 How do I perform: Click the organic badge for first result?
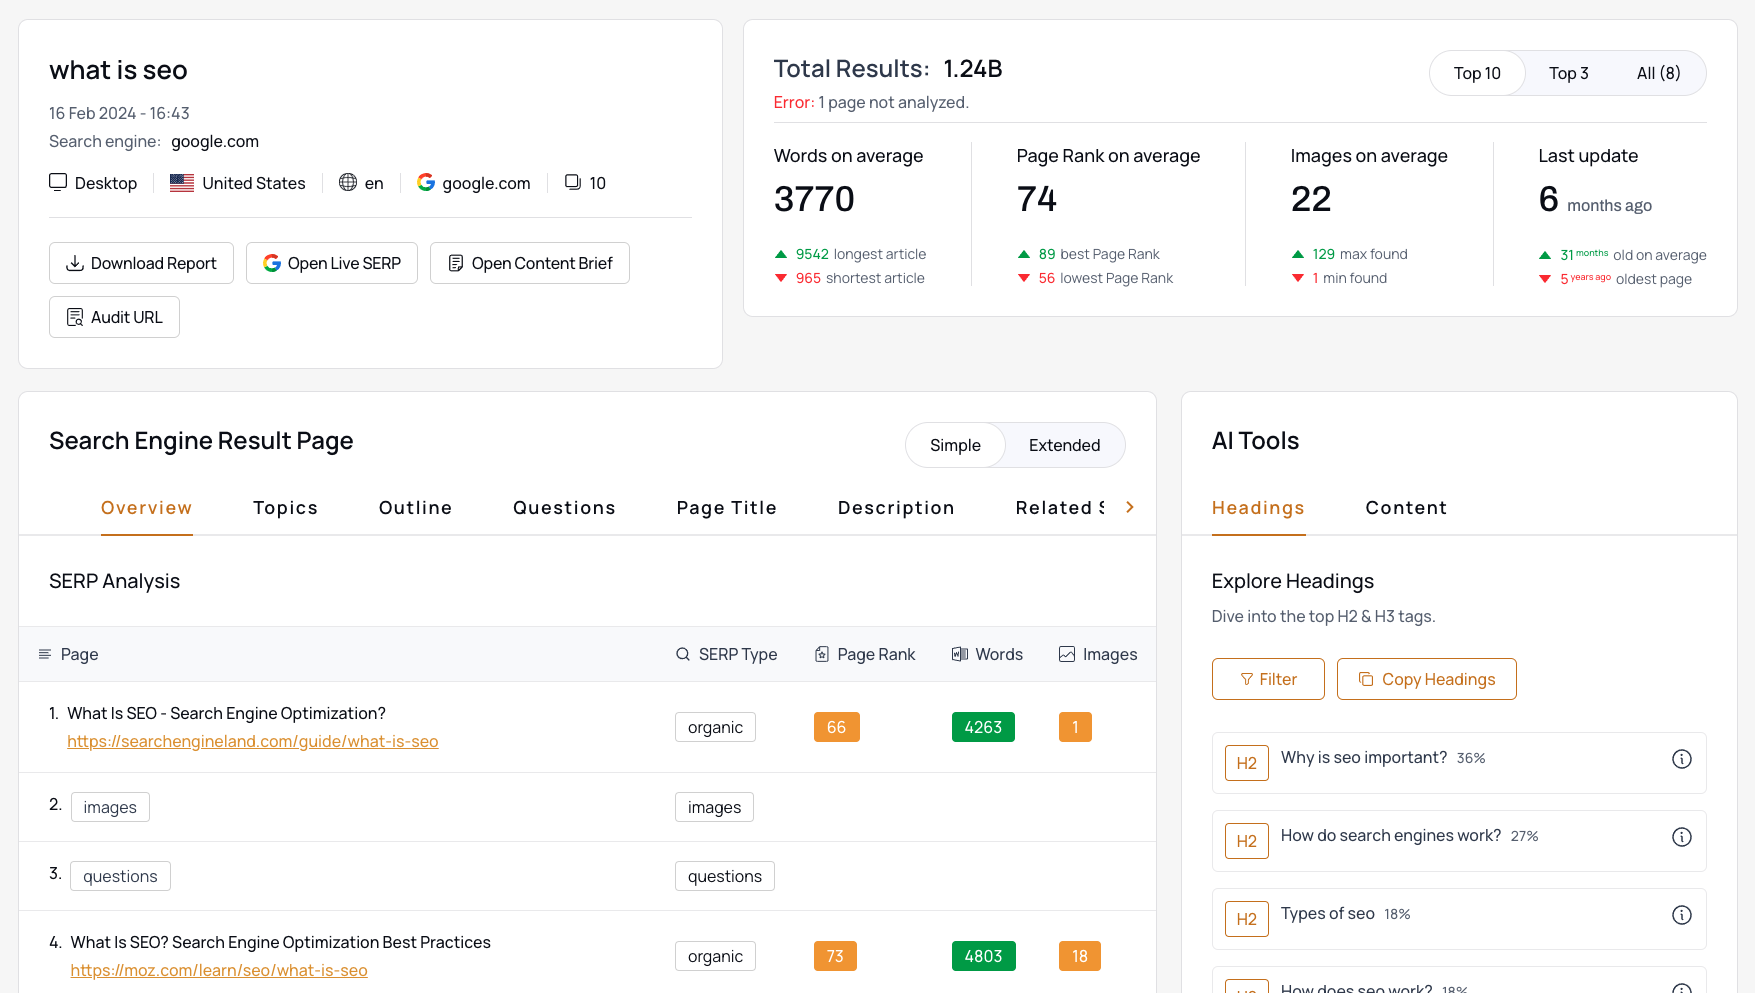click(x=715, y=727)
